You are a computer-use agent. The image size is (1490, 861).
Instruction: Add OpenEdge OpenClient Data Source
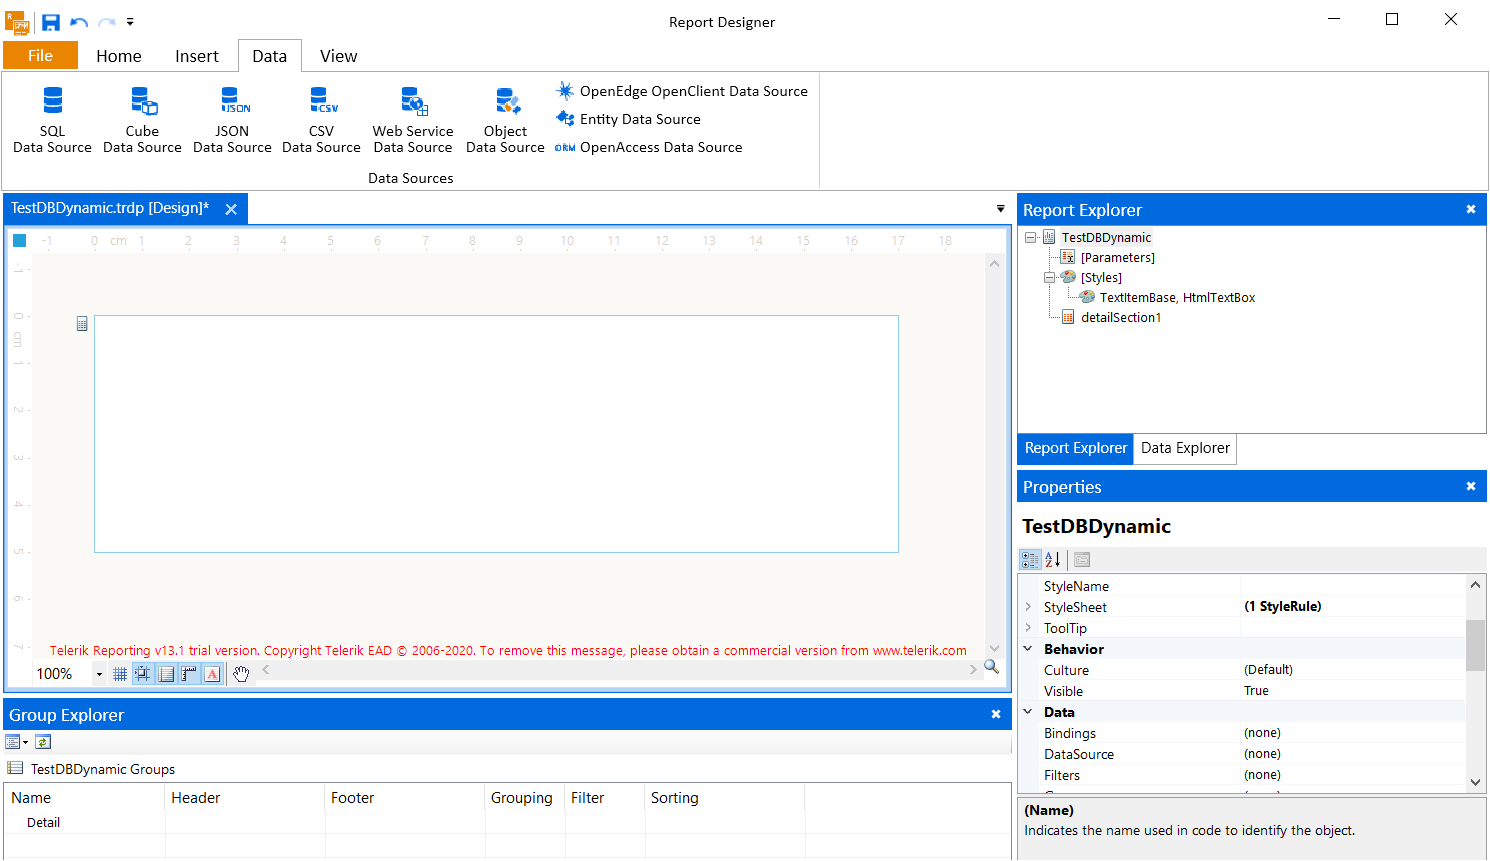pos(682,91)
